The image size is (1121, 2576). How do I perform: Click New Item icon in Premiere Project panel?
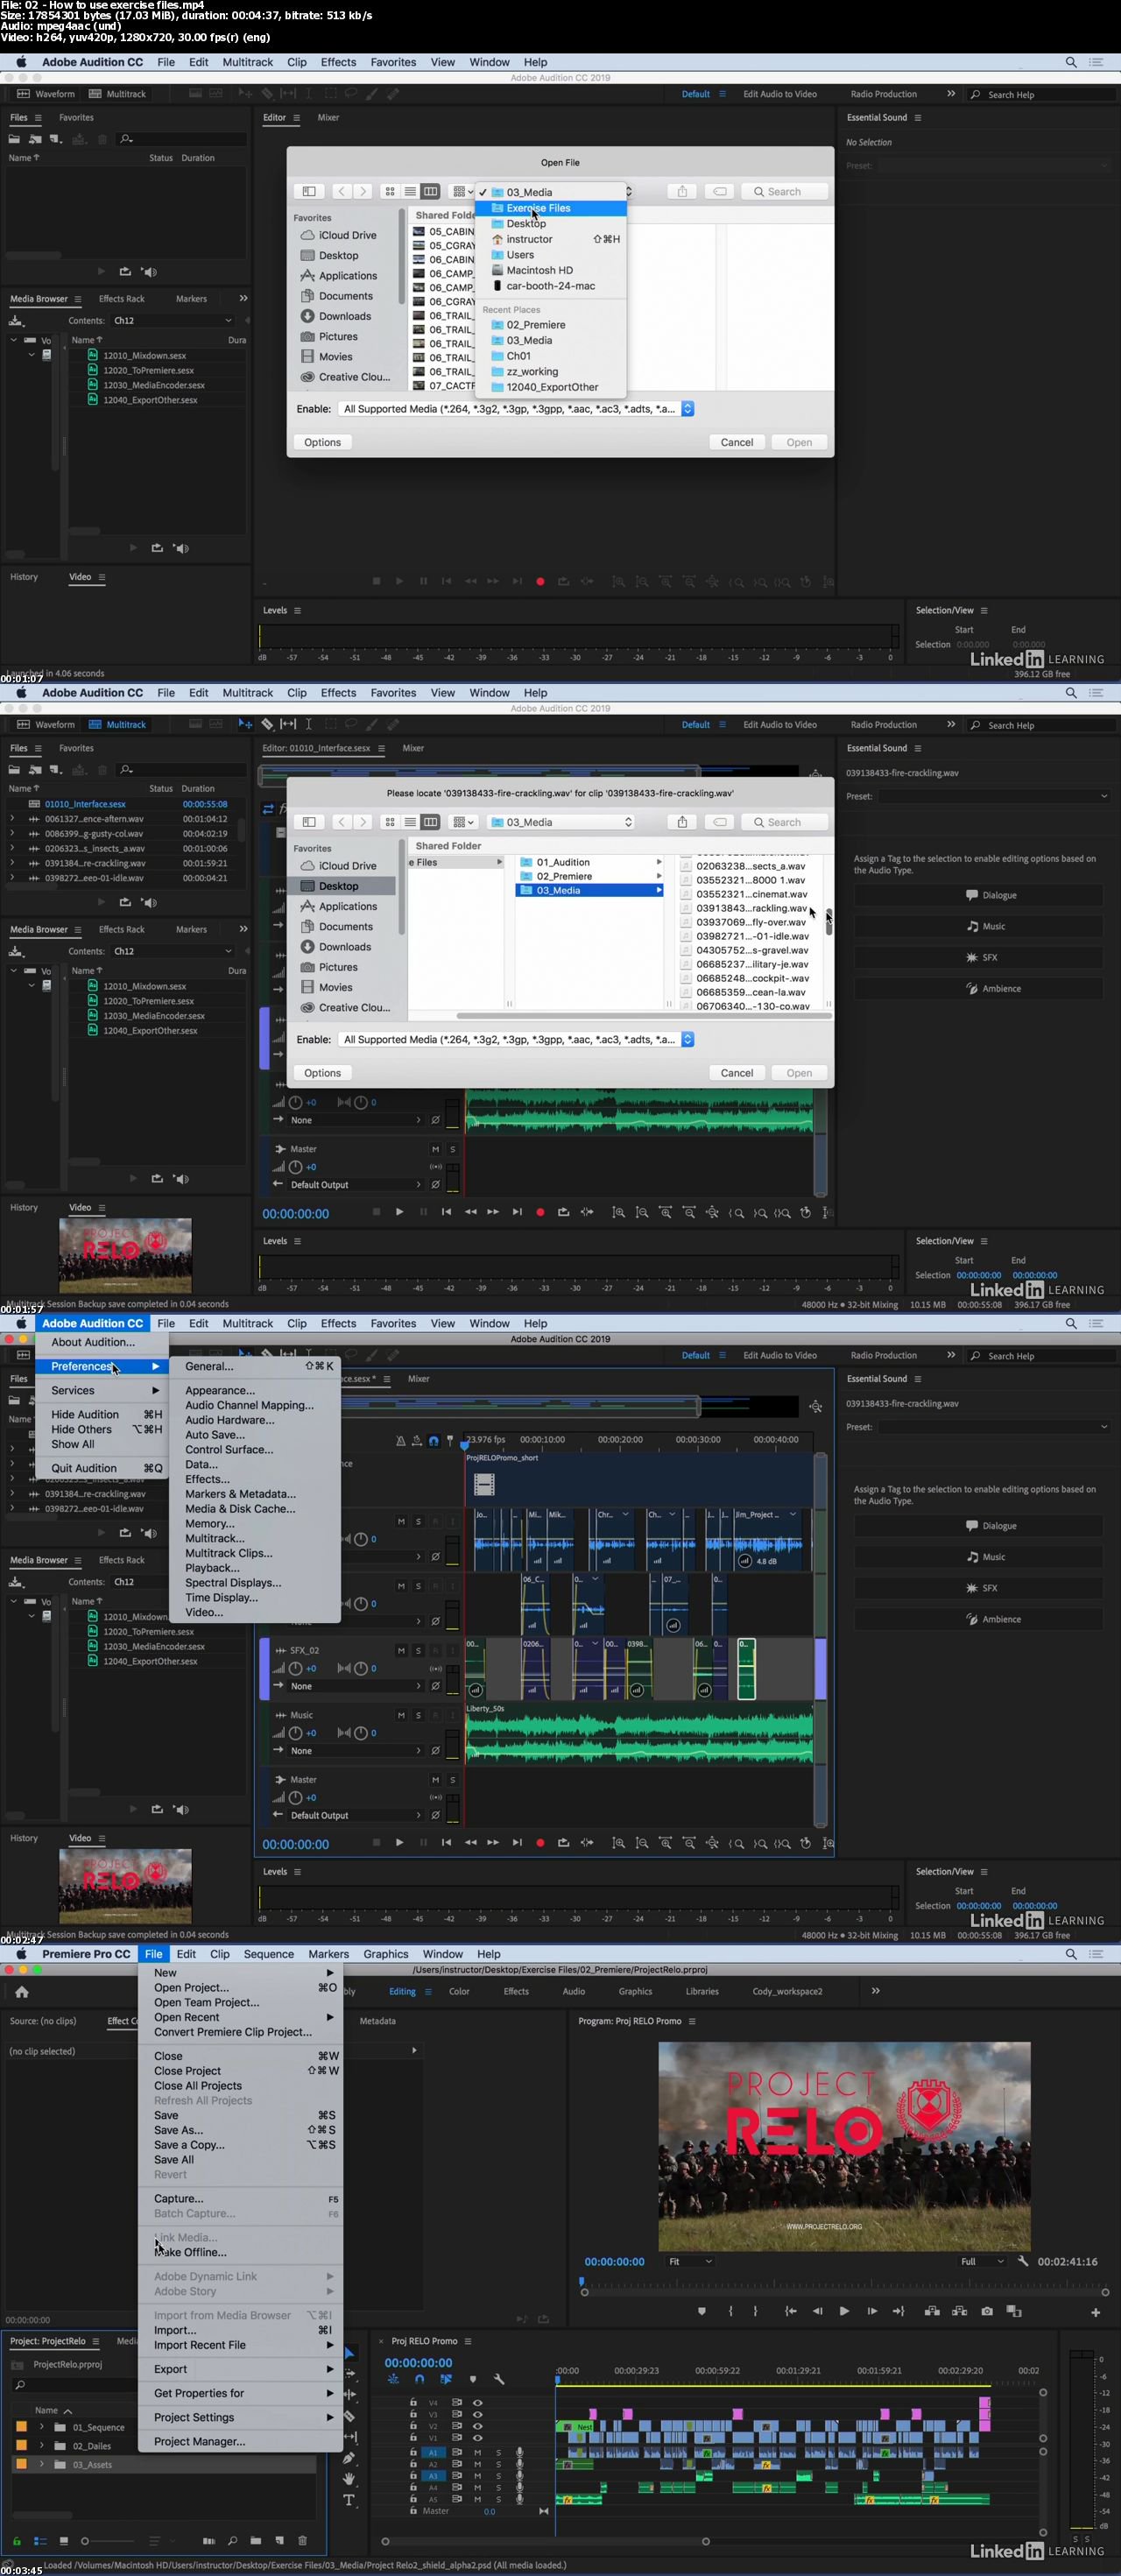(279, 2540)
